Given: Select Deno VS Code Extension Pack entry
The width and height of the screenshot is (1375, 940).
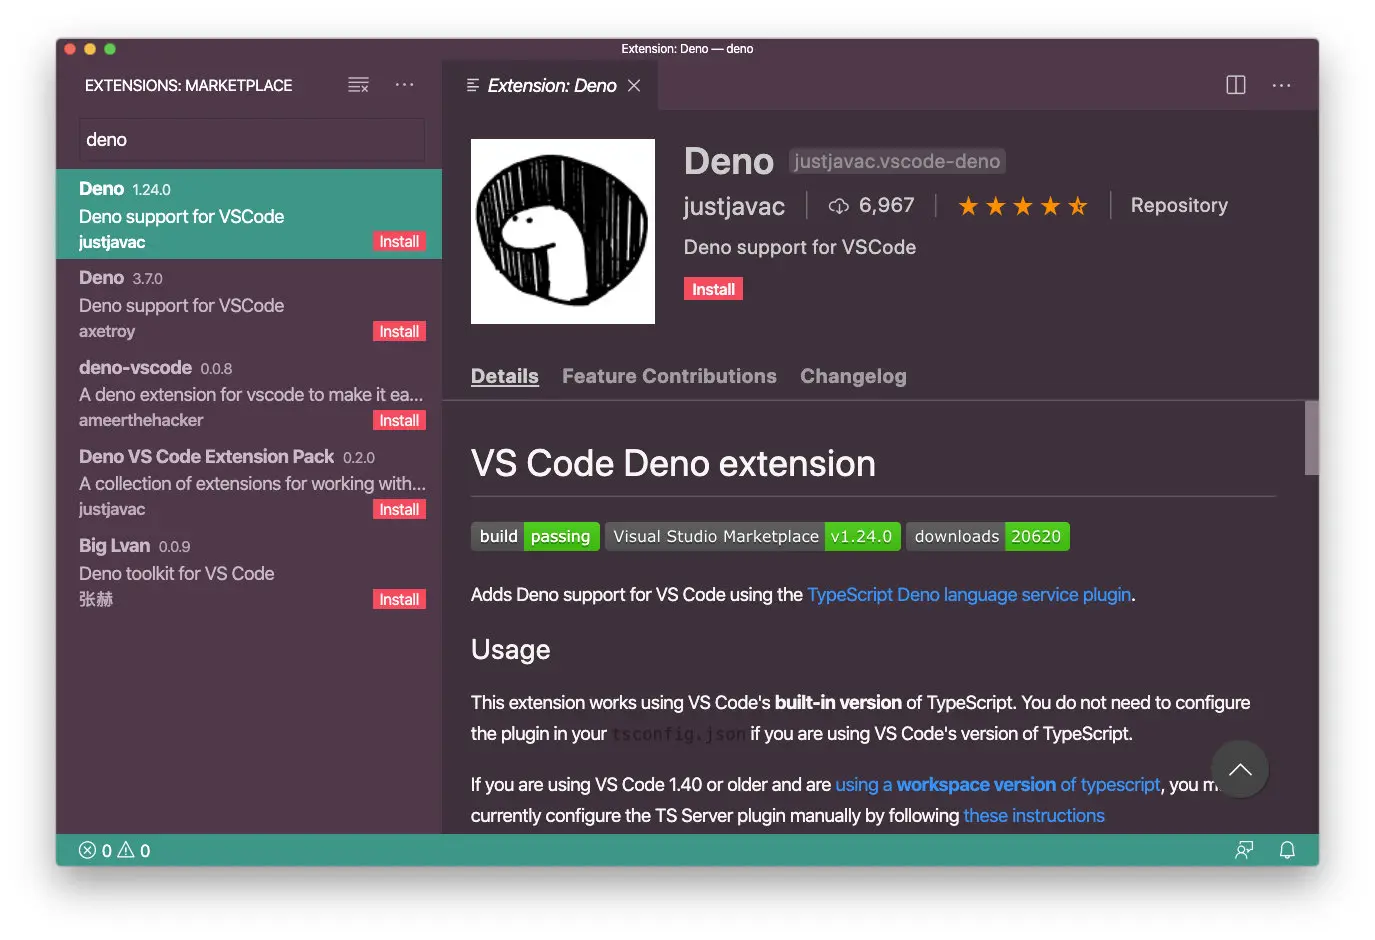Looking at the screenshot, I should [249, 482].
